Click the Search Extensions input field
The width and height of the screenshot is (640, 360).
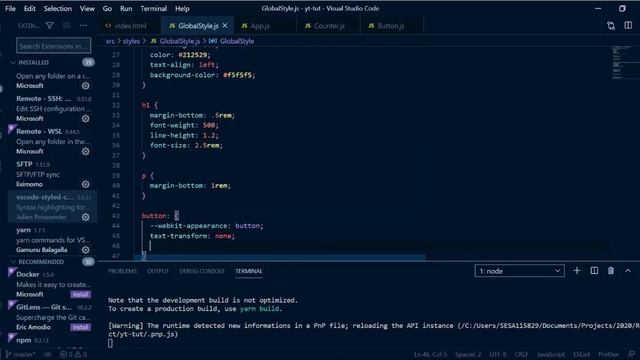point(53,46)
